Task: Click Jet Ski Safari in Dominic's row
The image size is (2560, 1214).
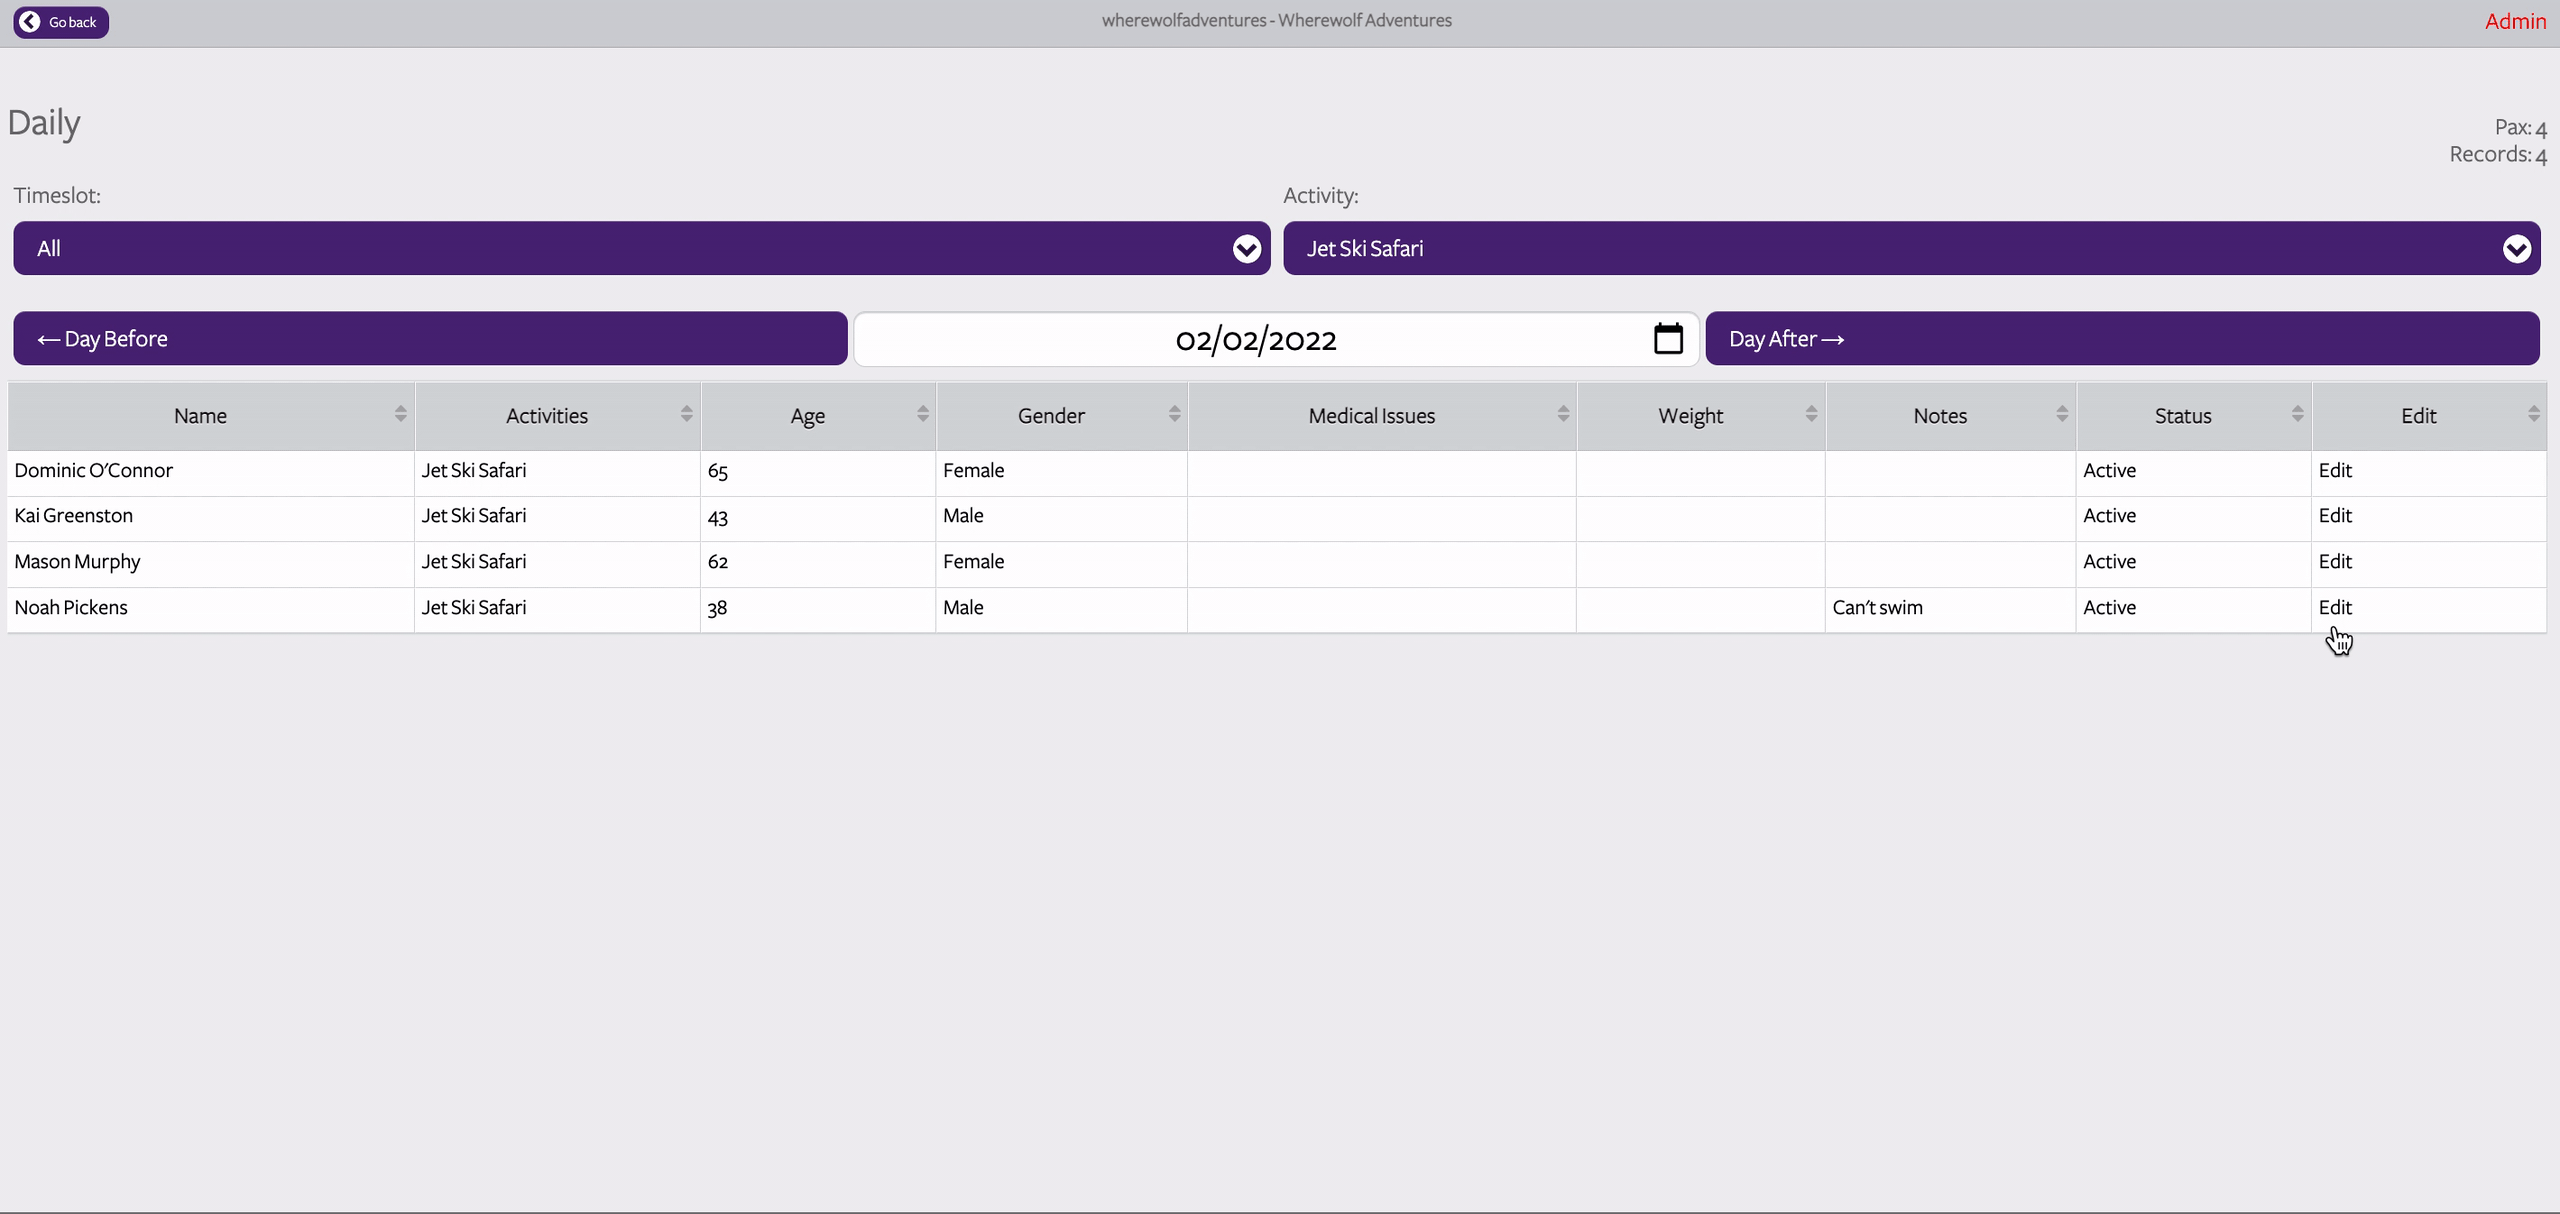Action: [x=473, y=470]
